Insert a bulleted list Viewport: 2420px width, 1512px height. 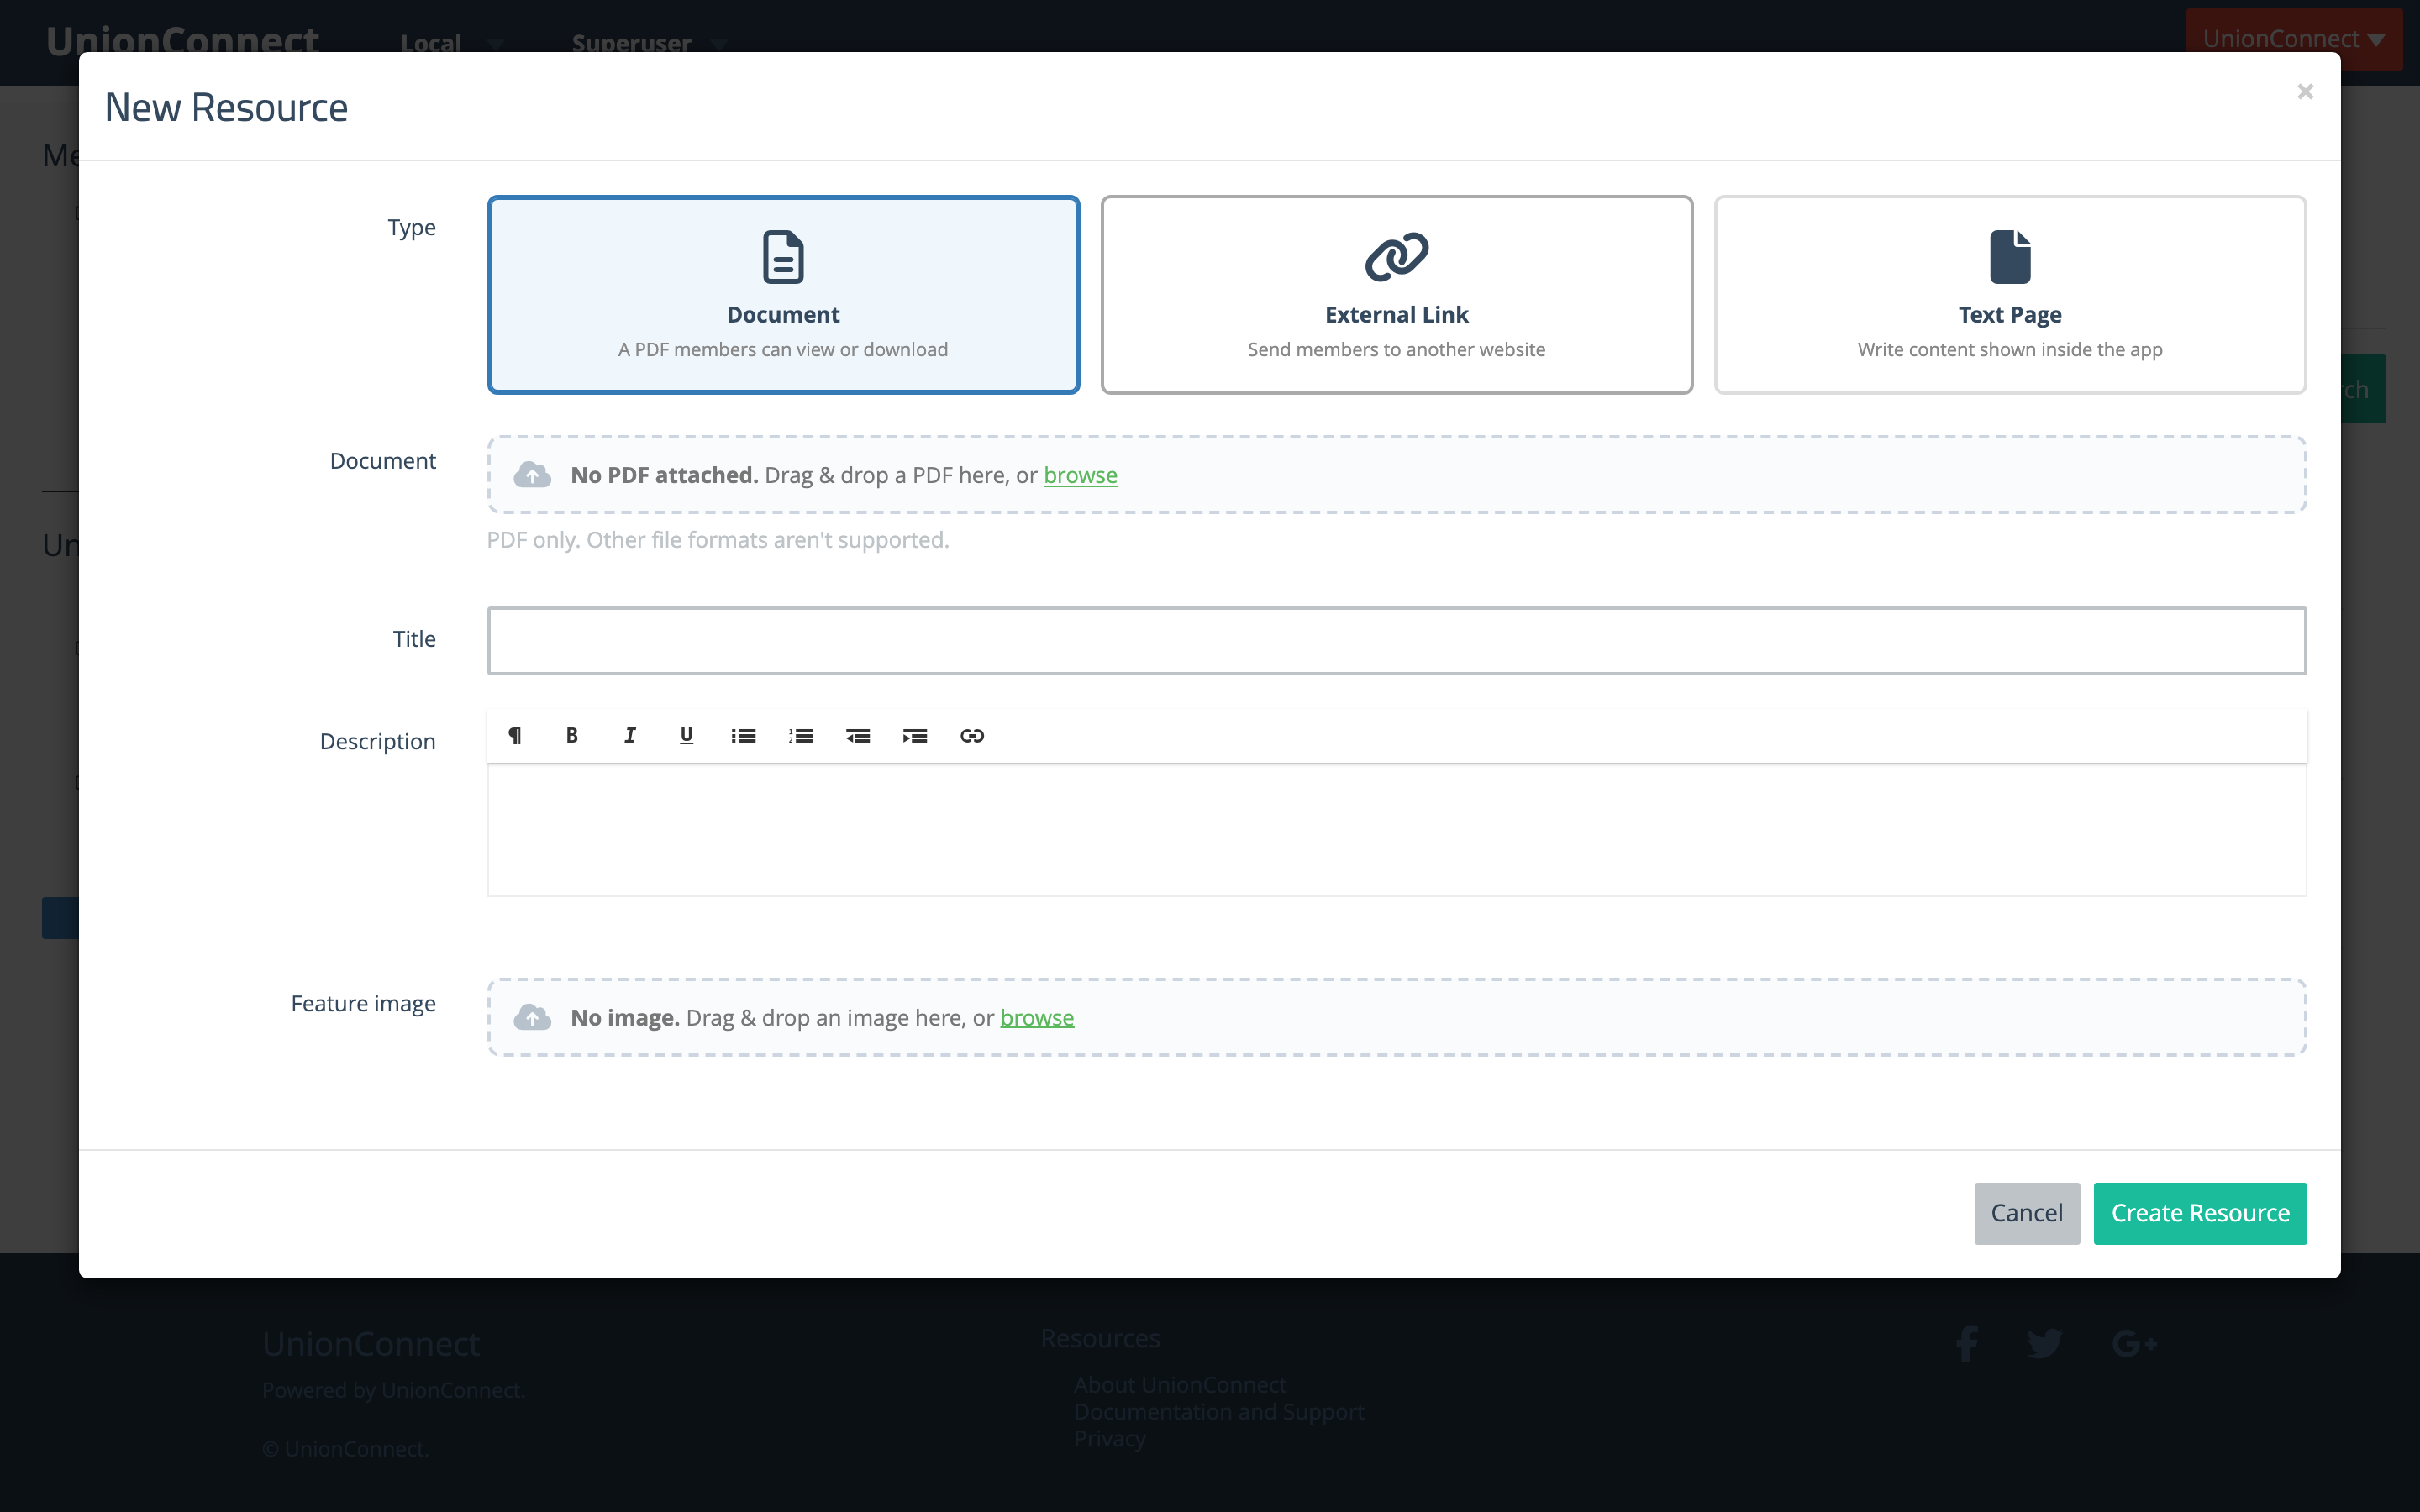[x=743, y=736]
